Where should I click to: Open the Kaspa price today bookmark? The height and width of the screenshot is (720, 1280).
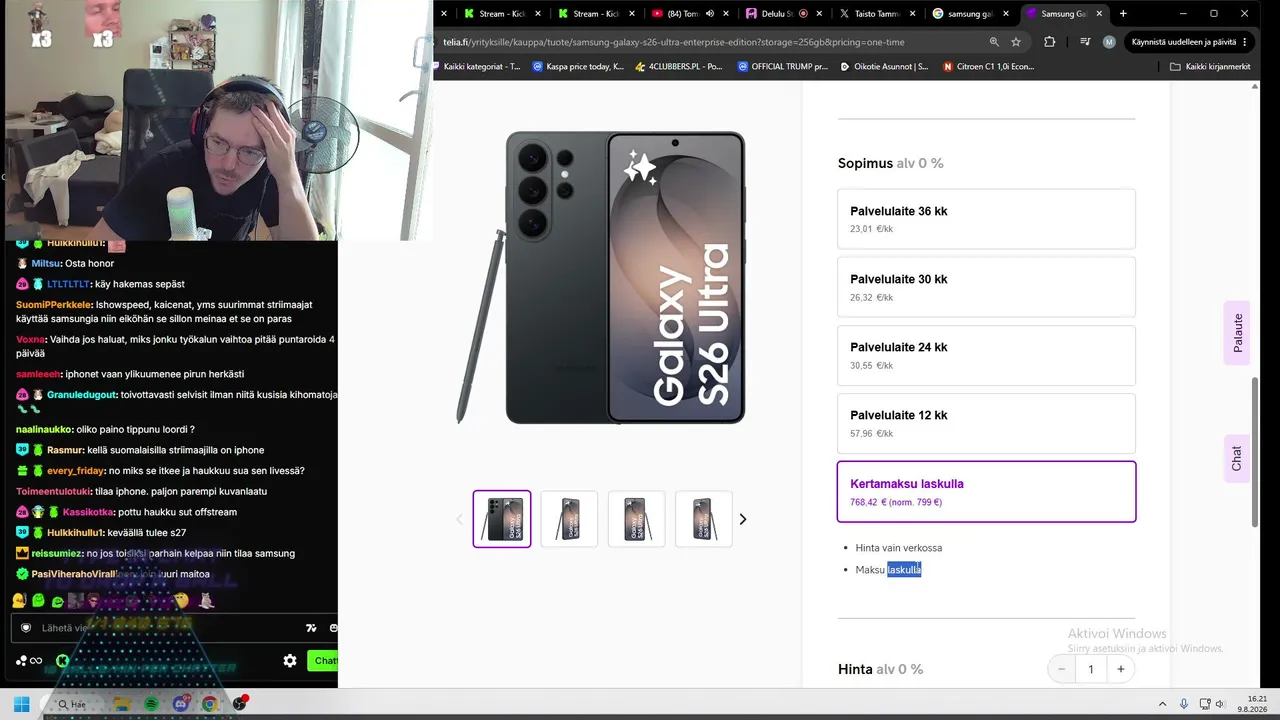[578, 67]
